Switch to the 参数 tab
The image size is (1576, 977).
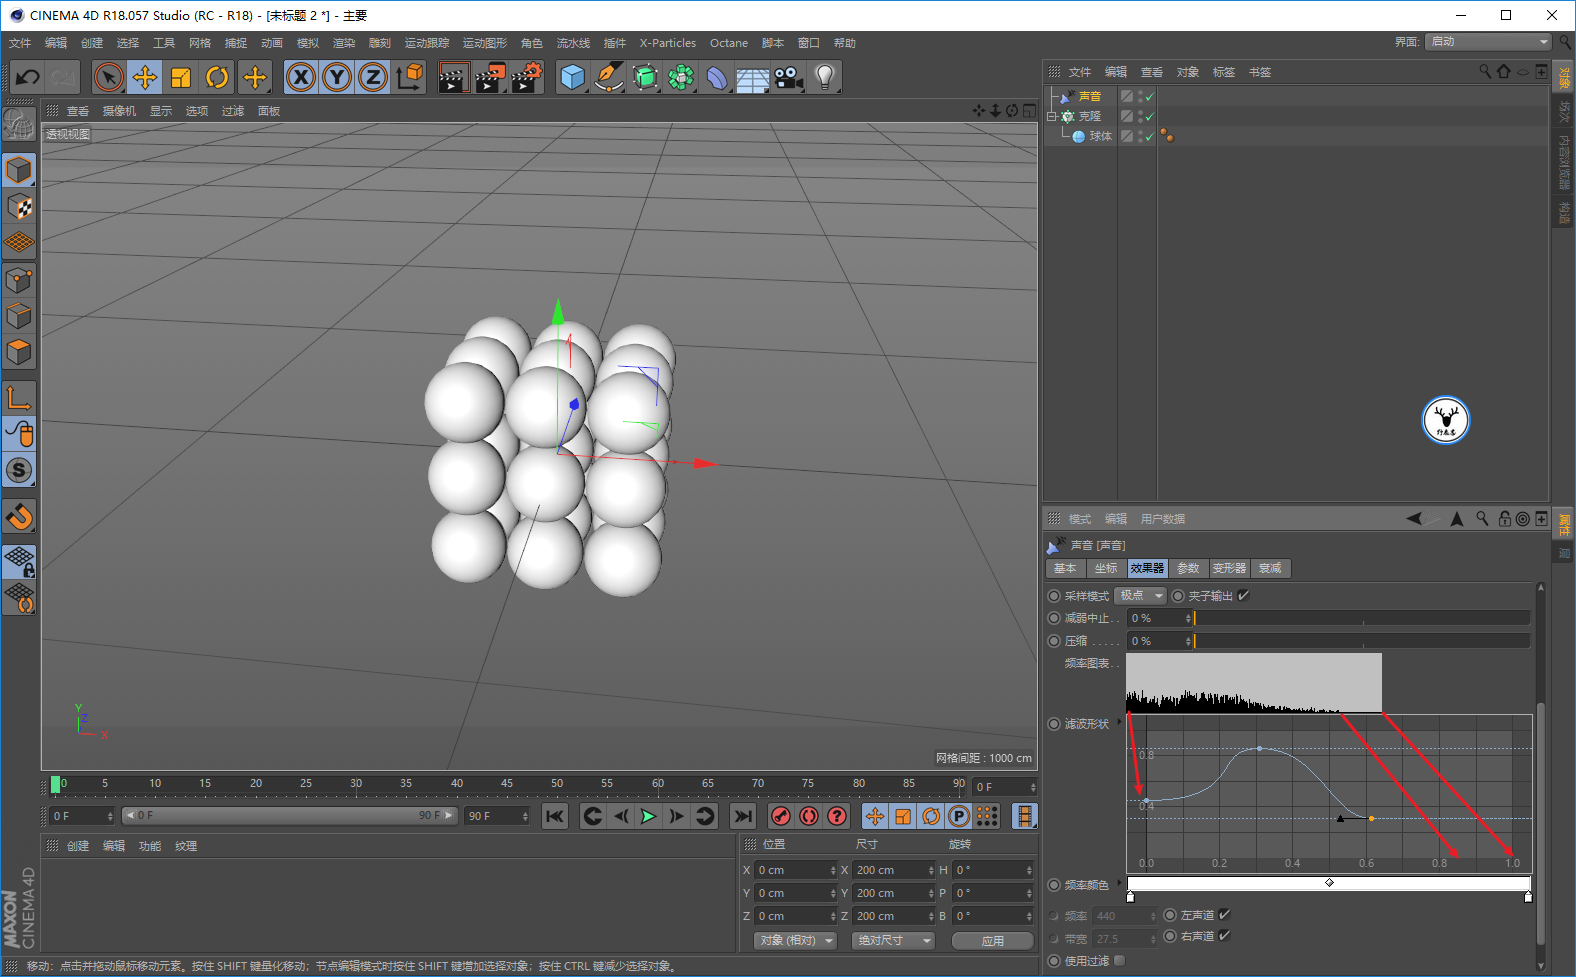pyautogui.click(x=1188, y=568)
